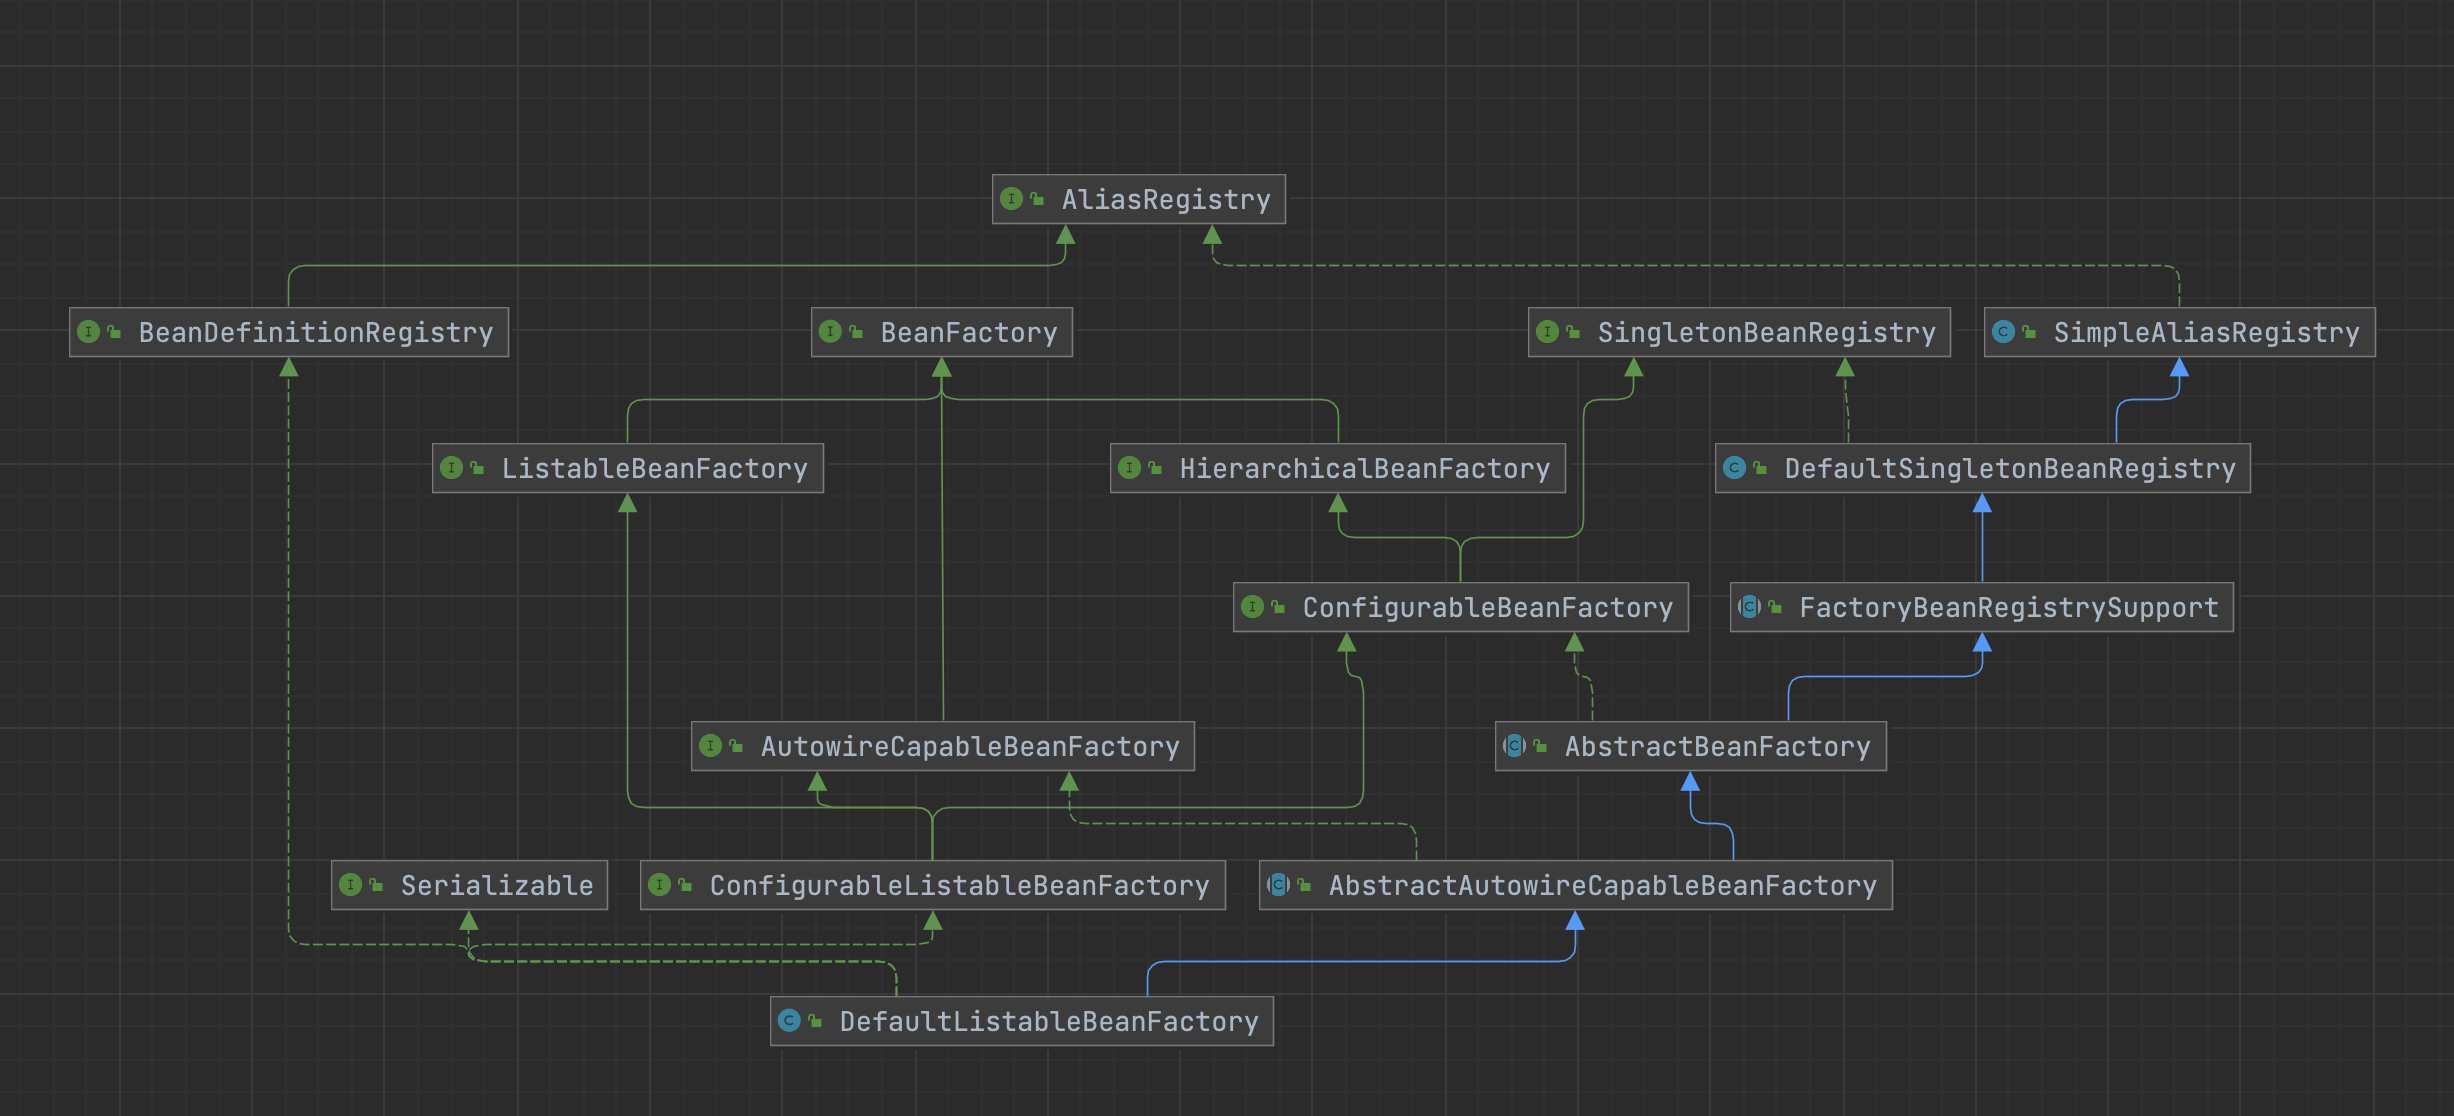
Task: Select the HierarchicalBeanFactory node label
Action: 1364,469
